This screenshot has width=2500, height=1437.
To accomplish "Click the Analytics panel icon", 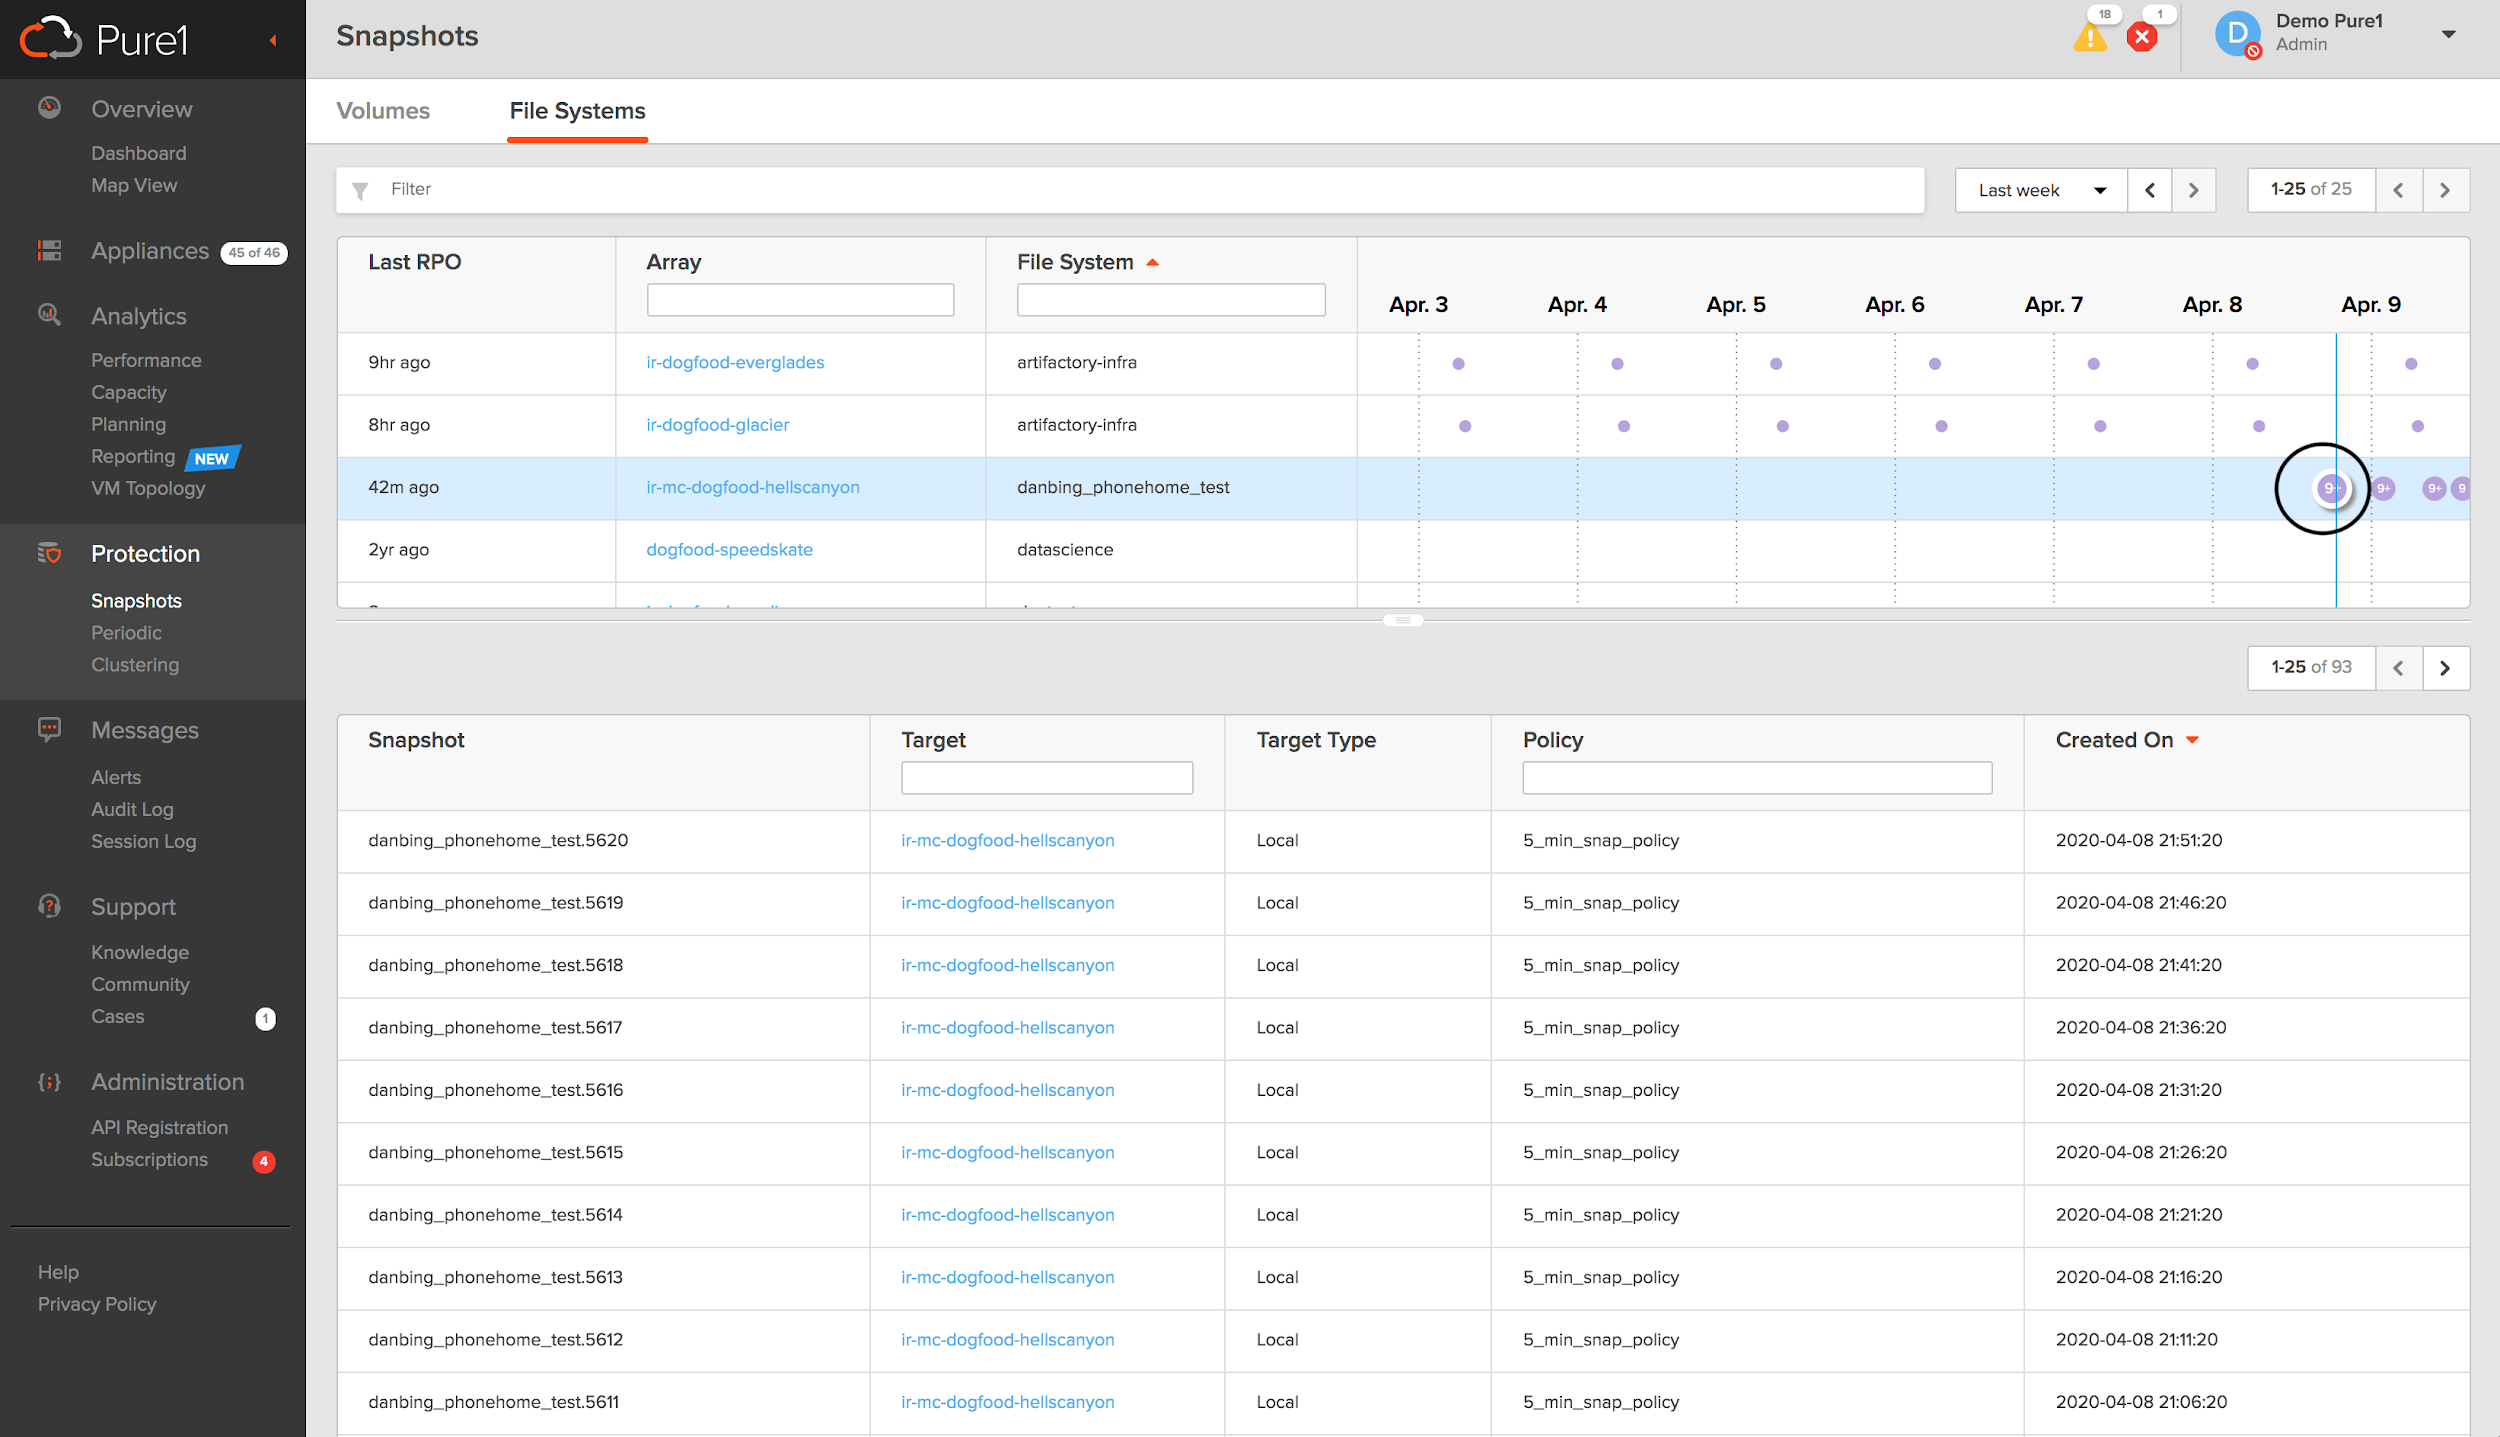I will point(48,316).
